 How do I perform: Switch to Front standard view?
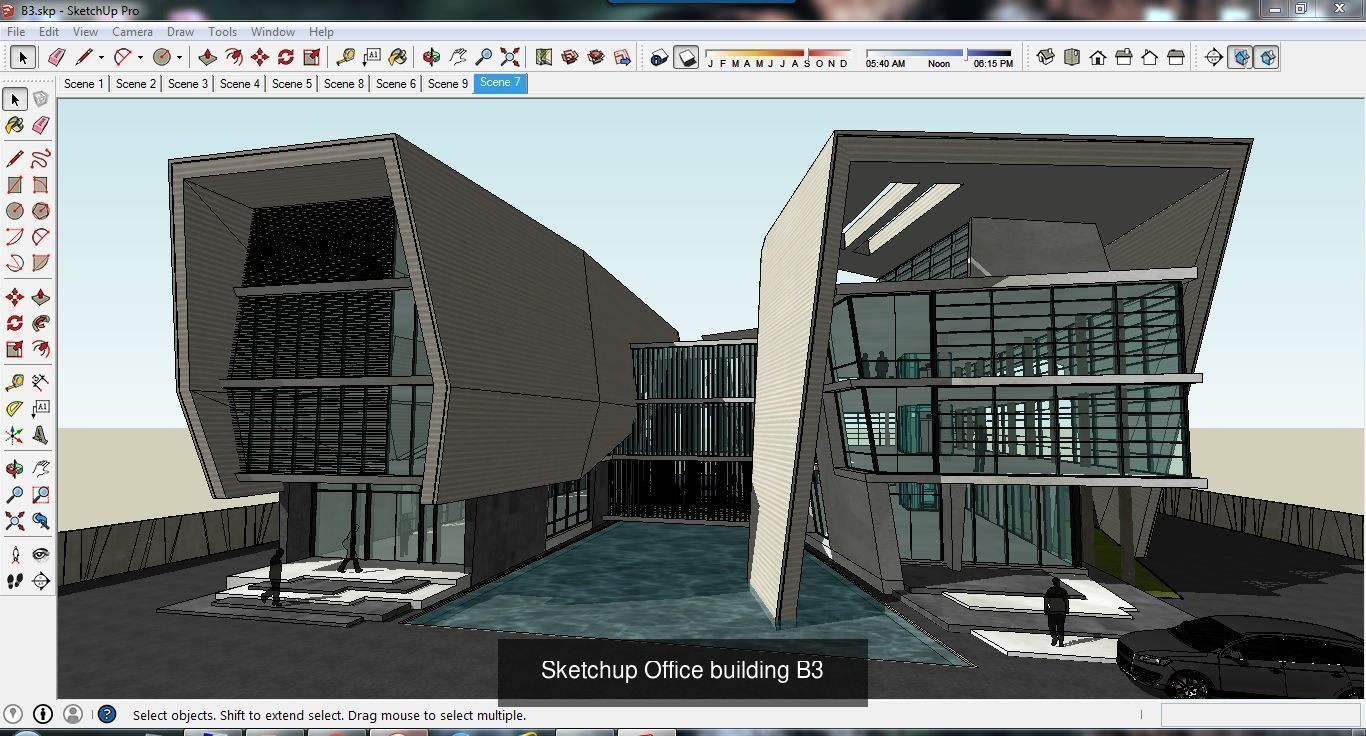pos(1098,57)
